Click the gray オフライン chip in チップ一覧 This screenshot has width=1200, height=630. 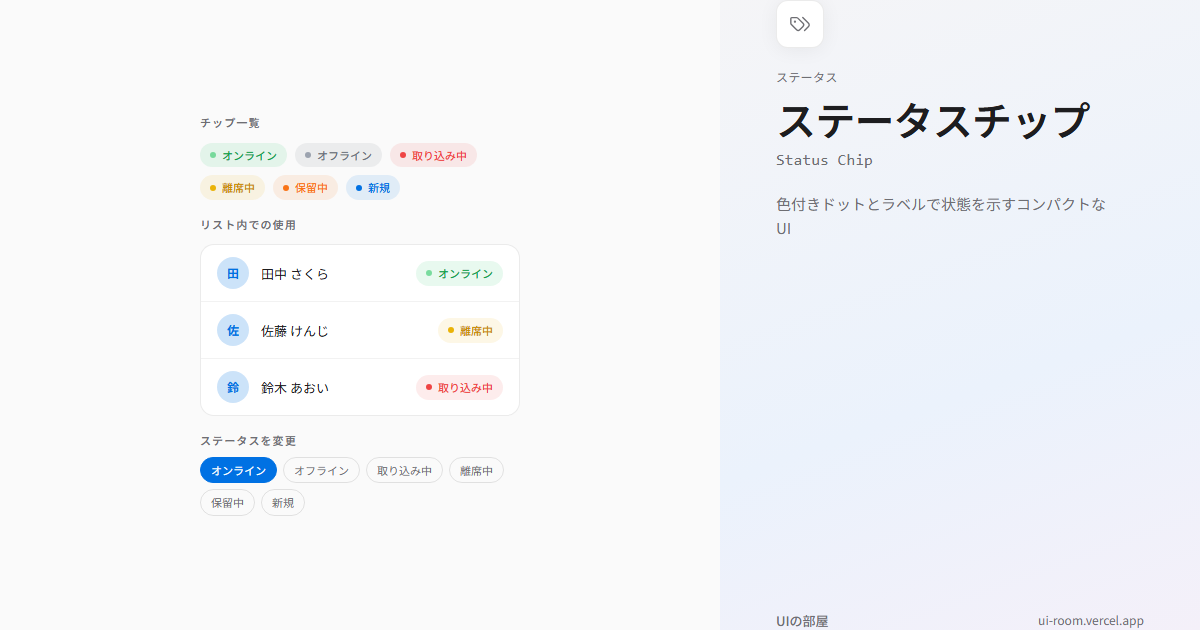[338, 155]
